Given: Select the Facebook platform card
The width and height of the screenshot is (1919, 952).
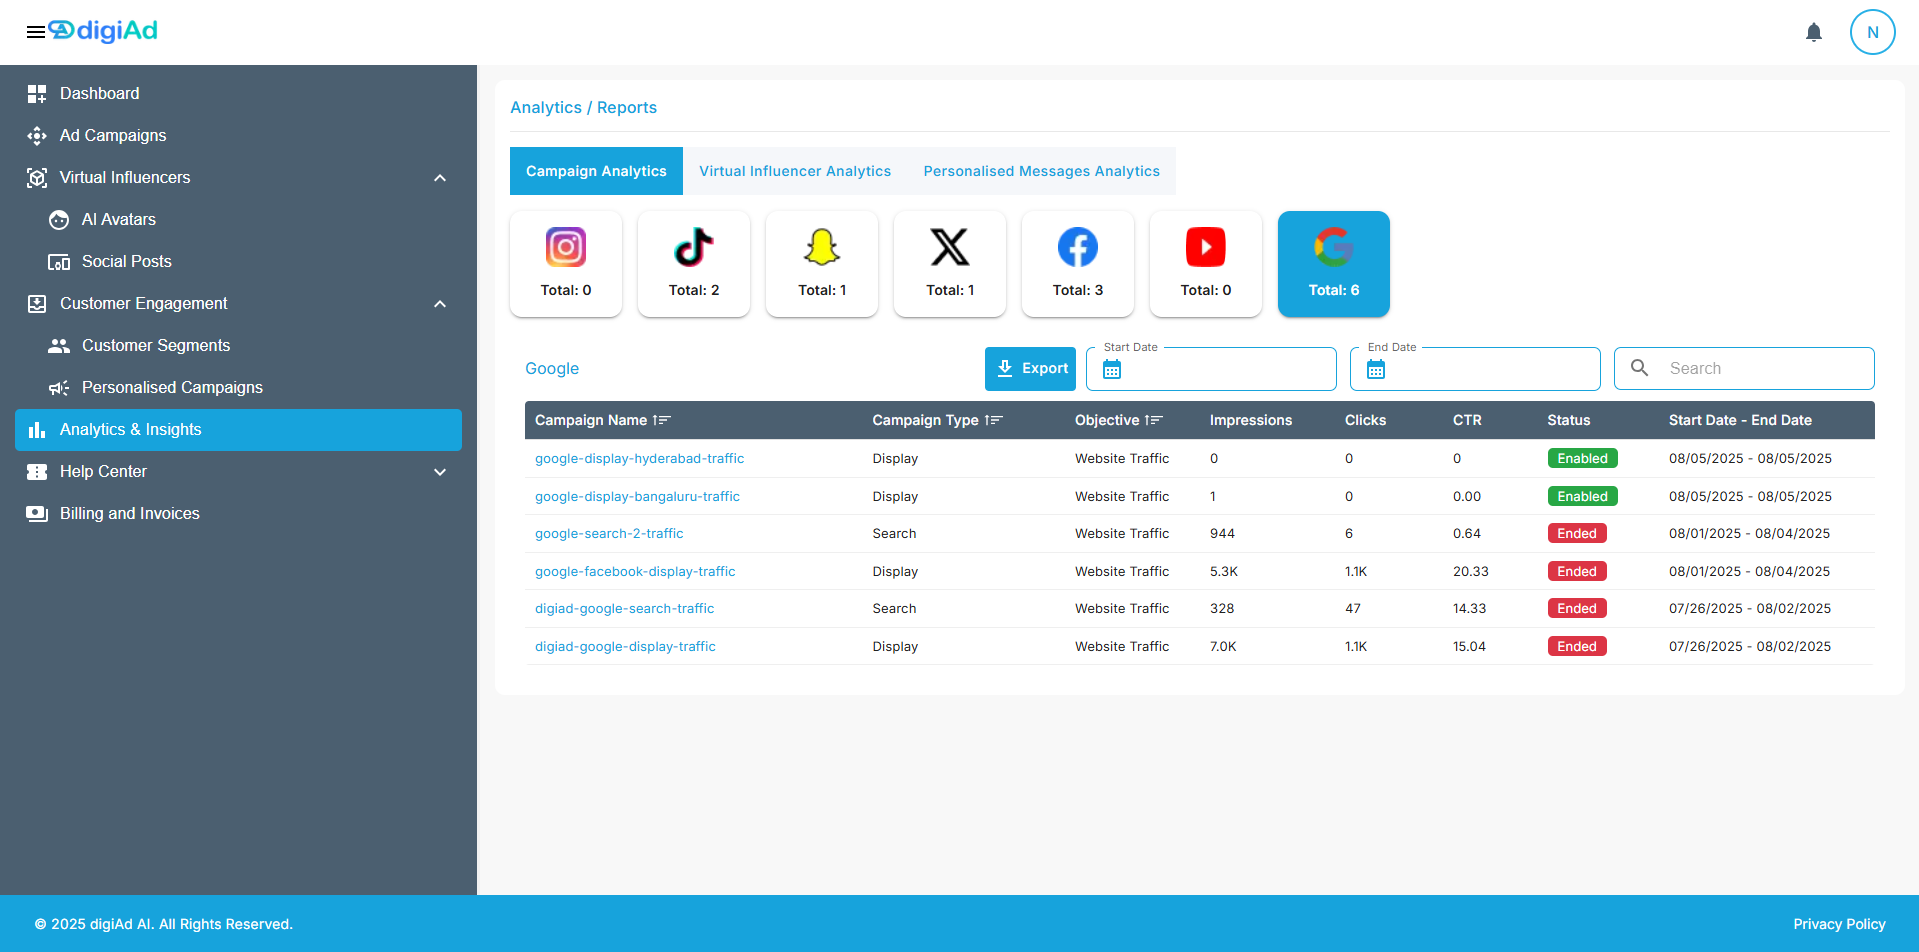Looking at the screenshot, I should (x=1078, y=264).
